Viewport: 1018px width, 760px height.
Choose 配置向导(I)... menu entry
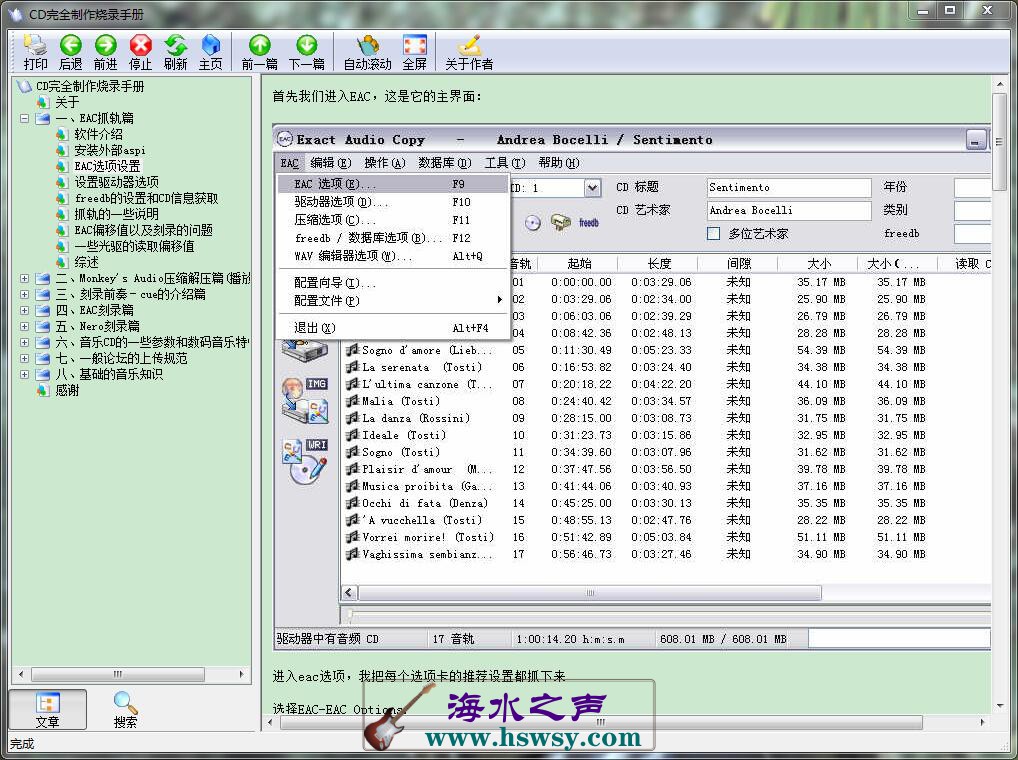pos(392,283)
